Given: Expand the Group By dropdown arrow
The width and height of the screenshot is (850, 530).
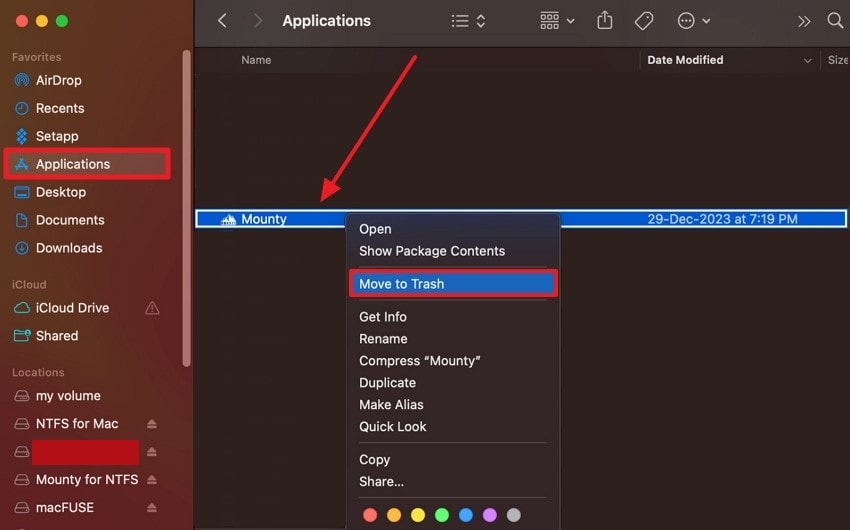Looking at the screenshot, I should coord(570,21).
